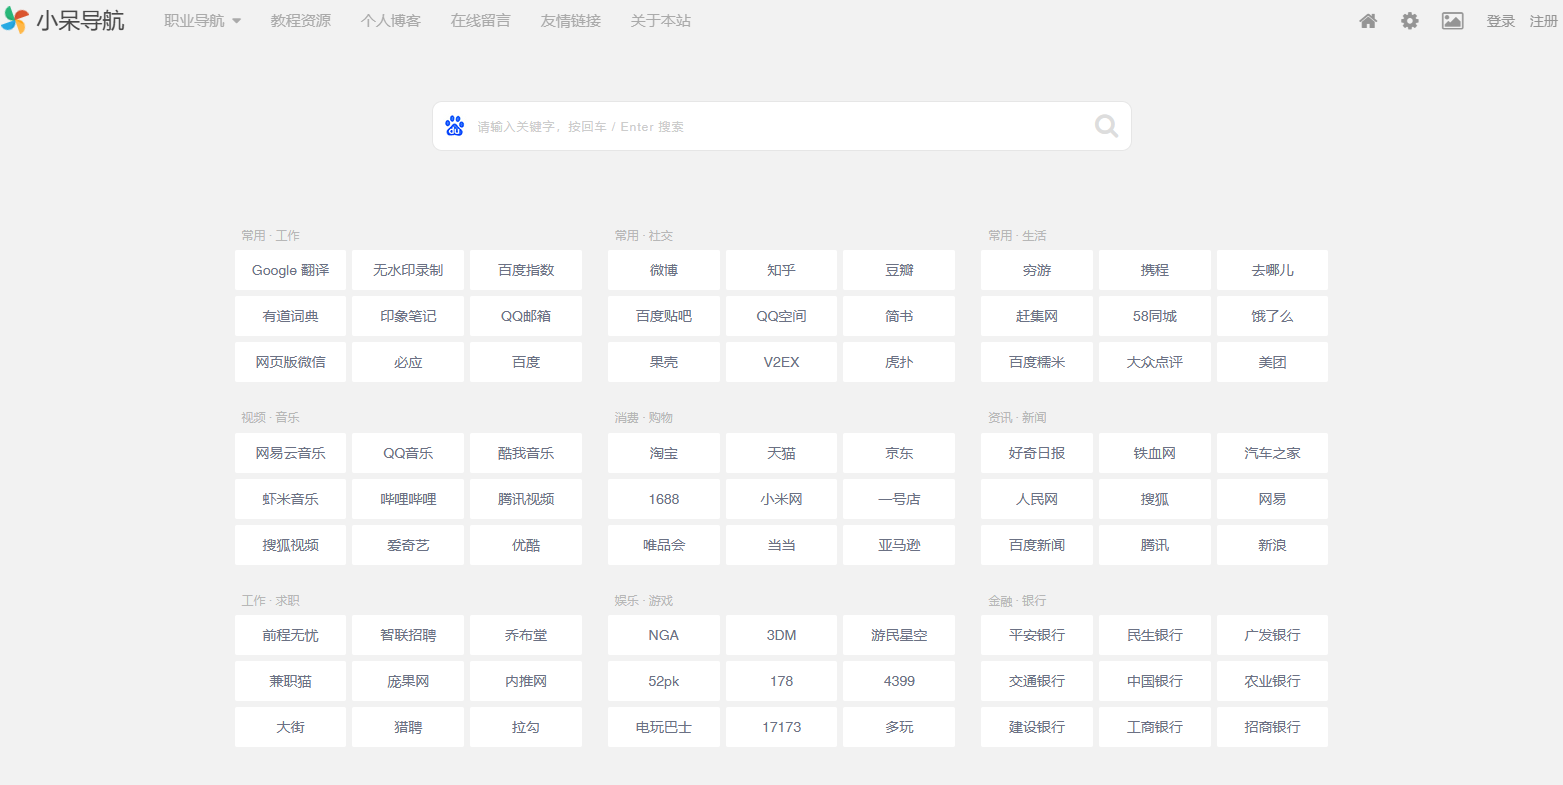Open the 去哪儿 tile

1272,270
